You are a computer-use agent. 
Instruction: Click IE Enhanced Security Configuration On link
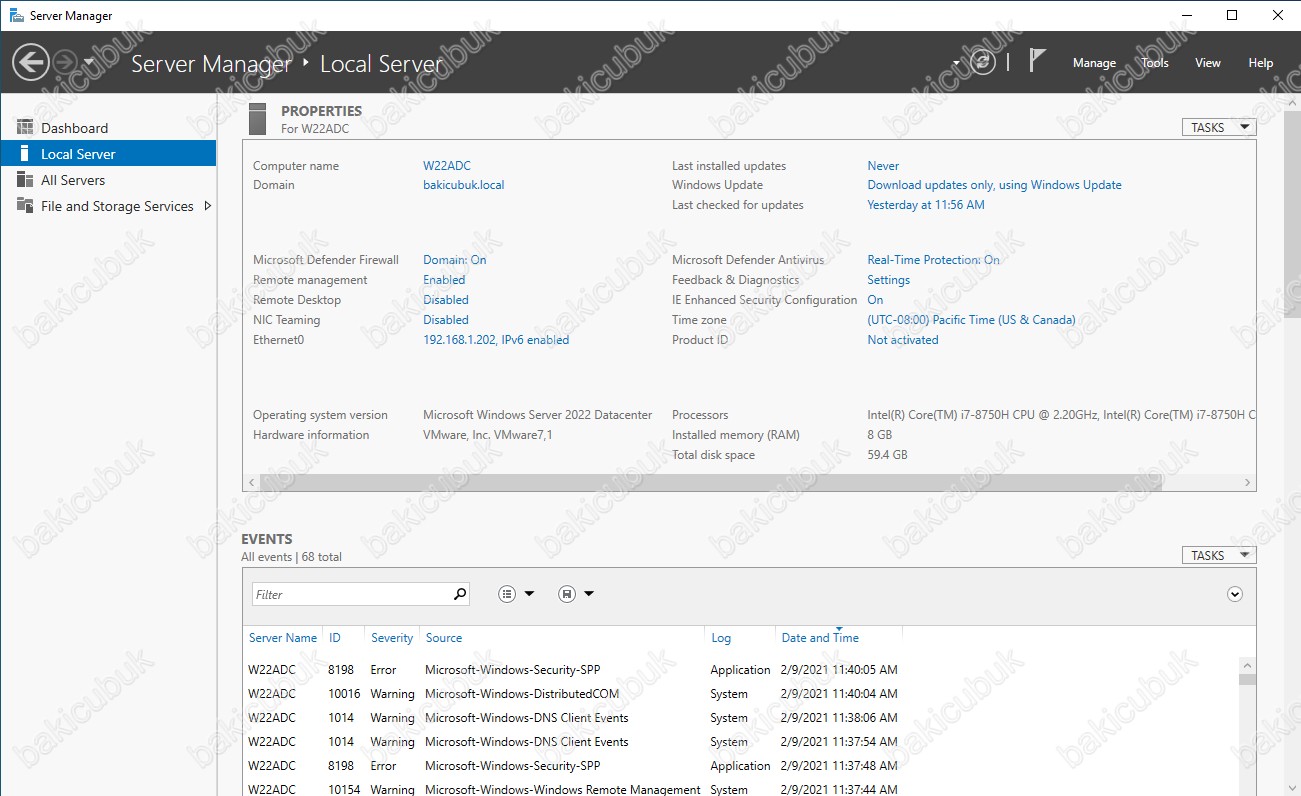[x=875, y=300]
